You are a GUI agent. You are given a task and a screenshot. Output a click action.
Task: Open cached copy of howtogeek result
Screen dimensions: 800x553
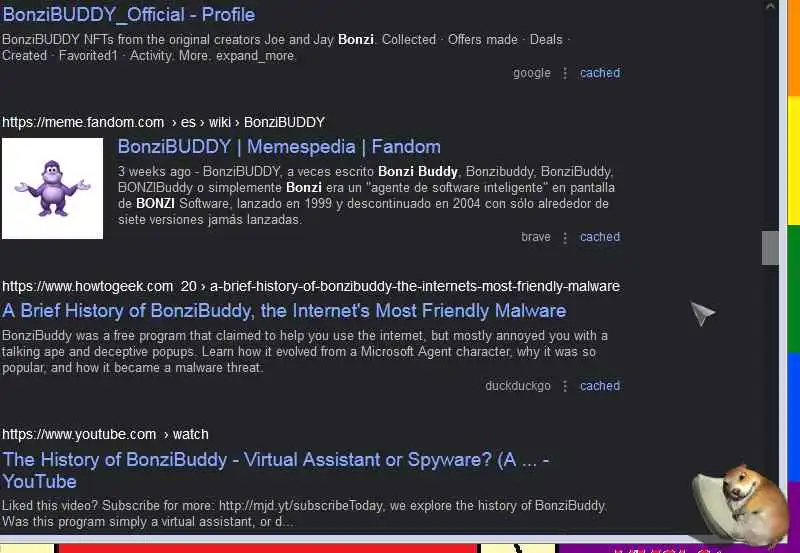[x=600, y=386]
